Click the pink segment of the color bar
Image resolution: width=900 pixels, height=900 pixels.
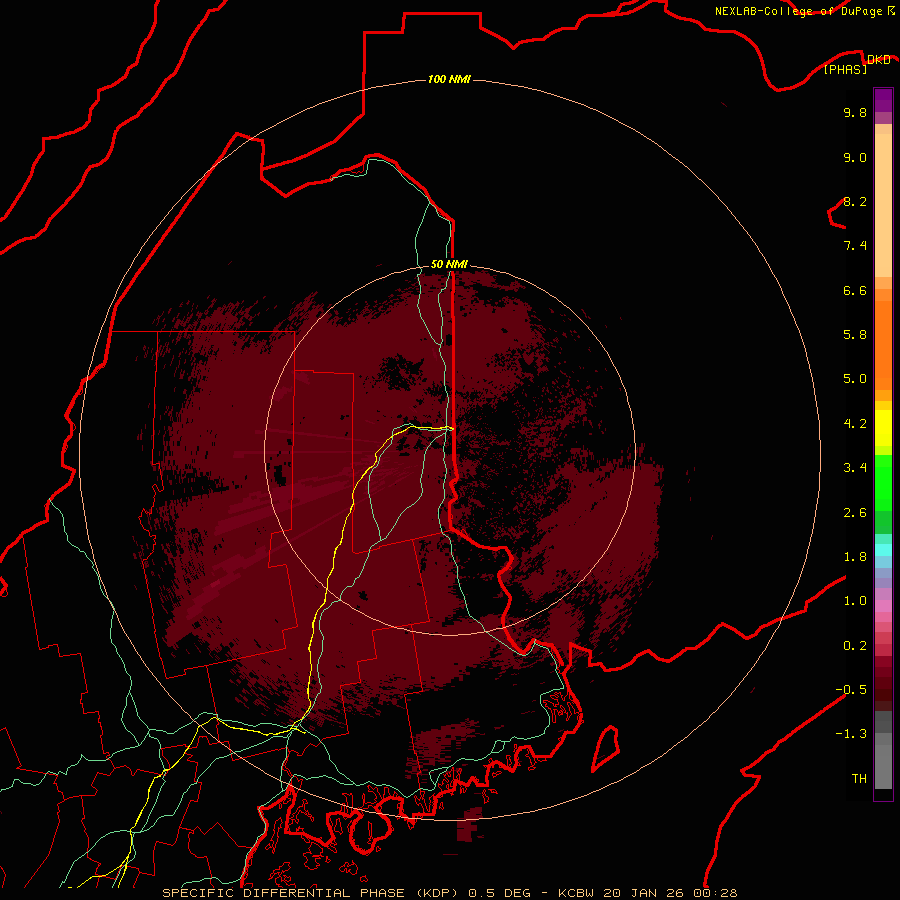coord(883,606)
